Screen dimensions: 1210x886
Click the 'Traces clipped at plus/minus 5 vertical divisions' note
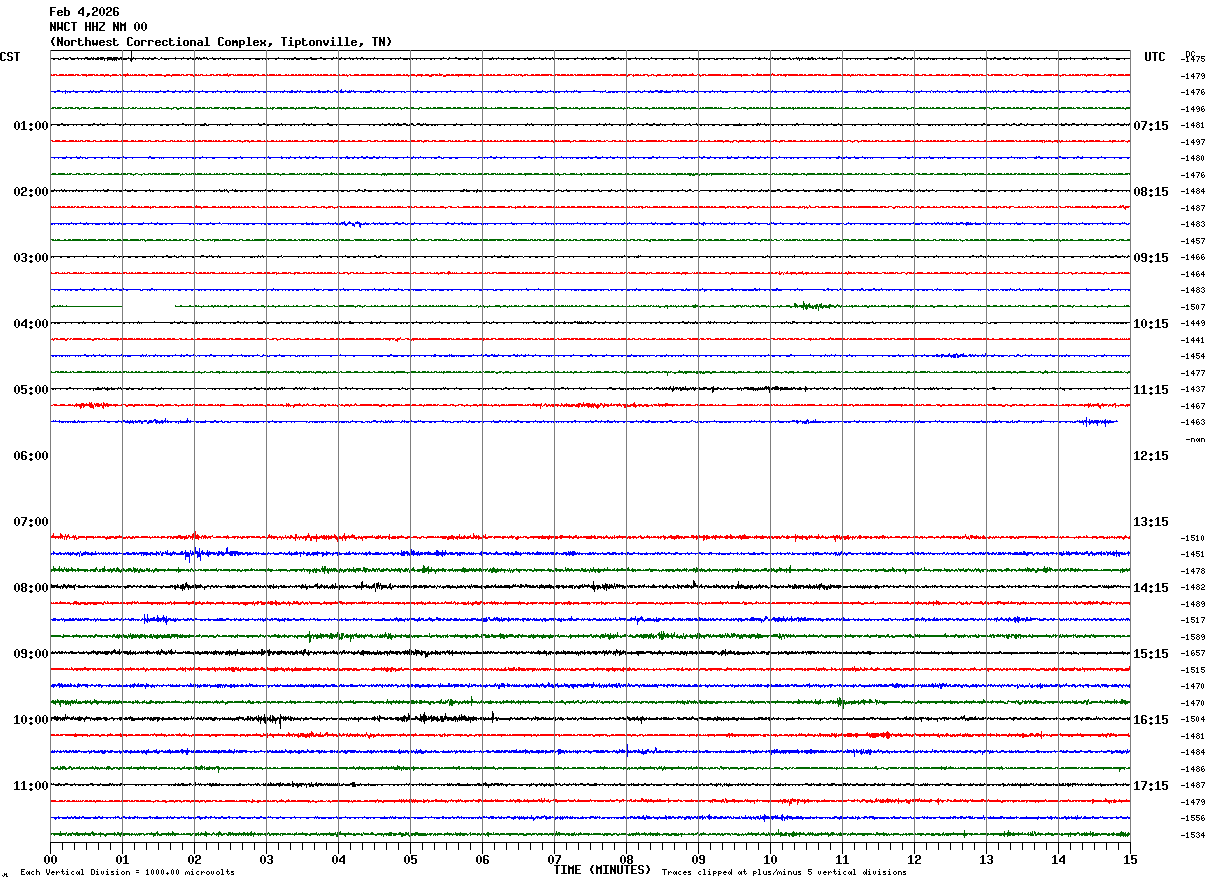tap(784, 873)
